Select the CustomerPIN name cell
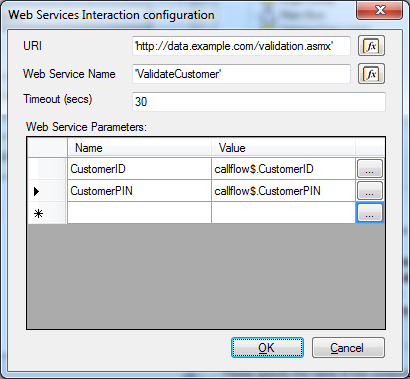This screenshot has height=379, width=410. coord(139,191)
